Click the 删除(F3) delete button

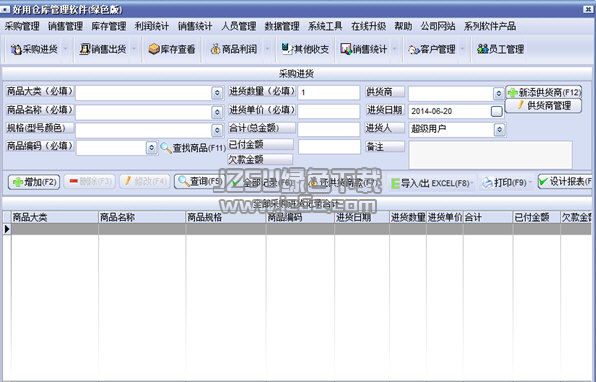[89, 181]
